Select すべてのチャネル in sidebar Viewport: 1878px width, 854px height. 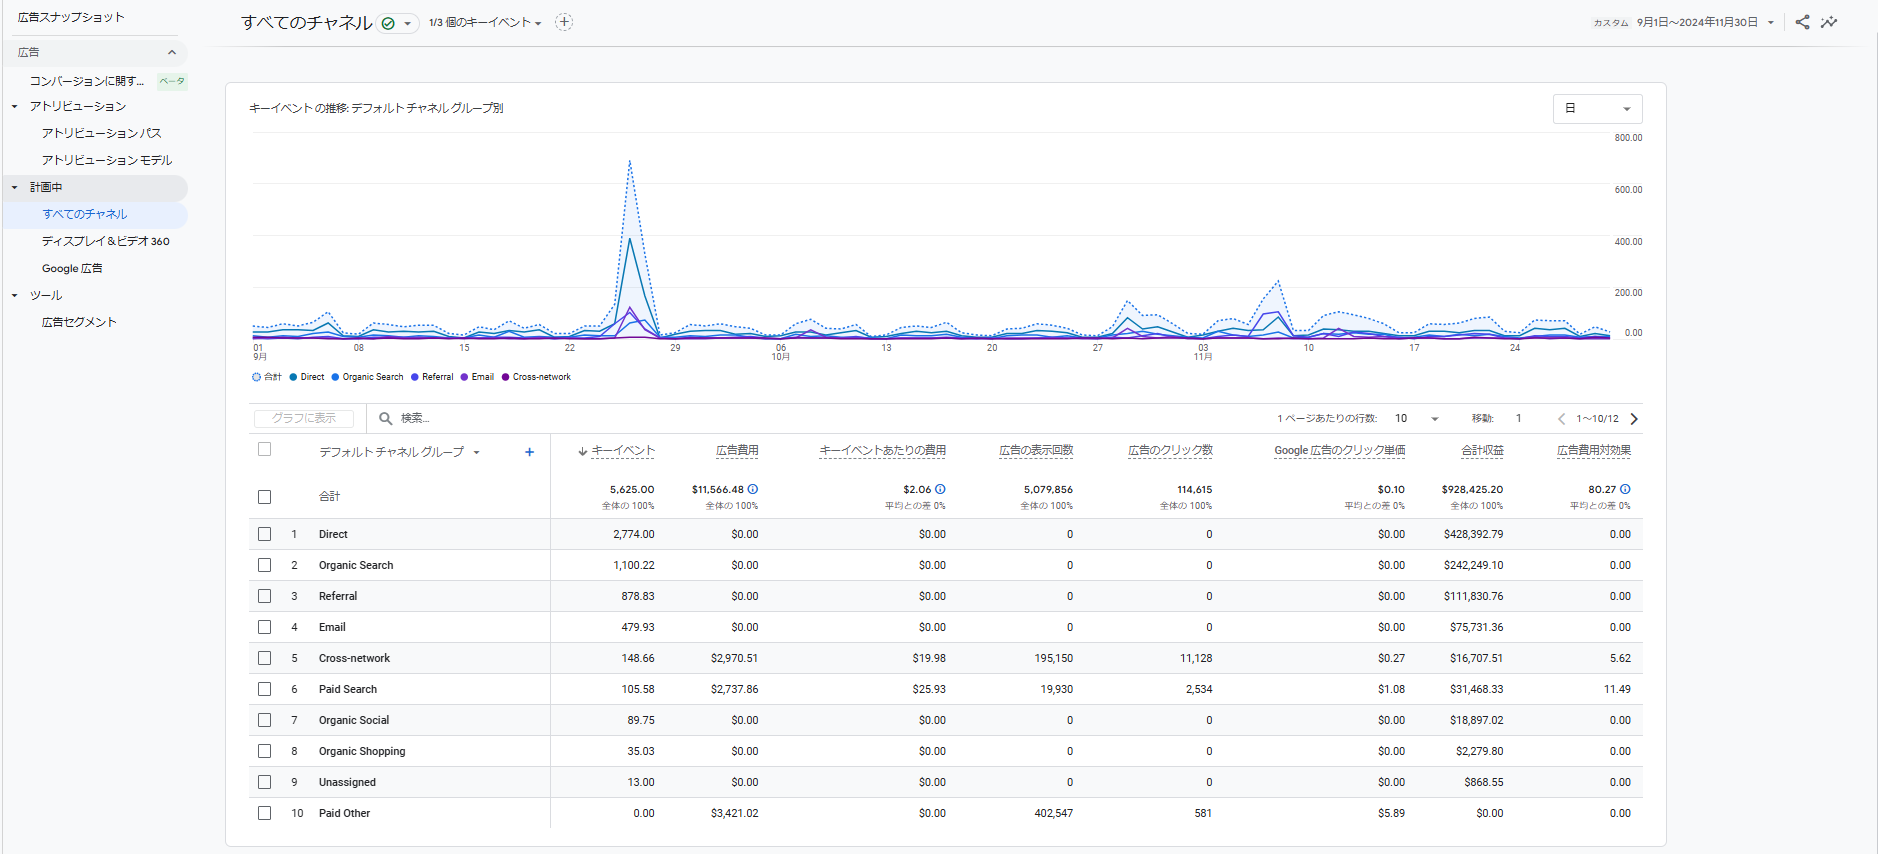pyautogui.click(x=85, y=214)
